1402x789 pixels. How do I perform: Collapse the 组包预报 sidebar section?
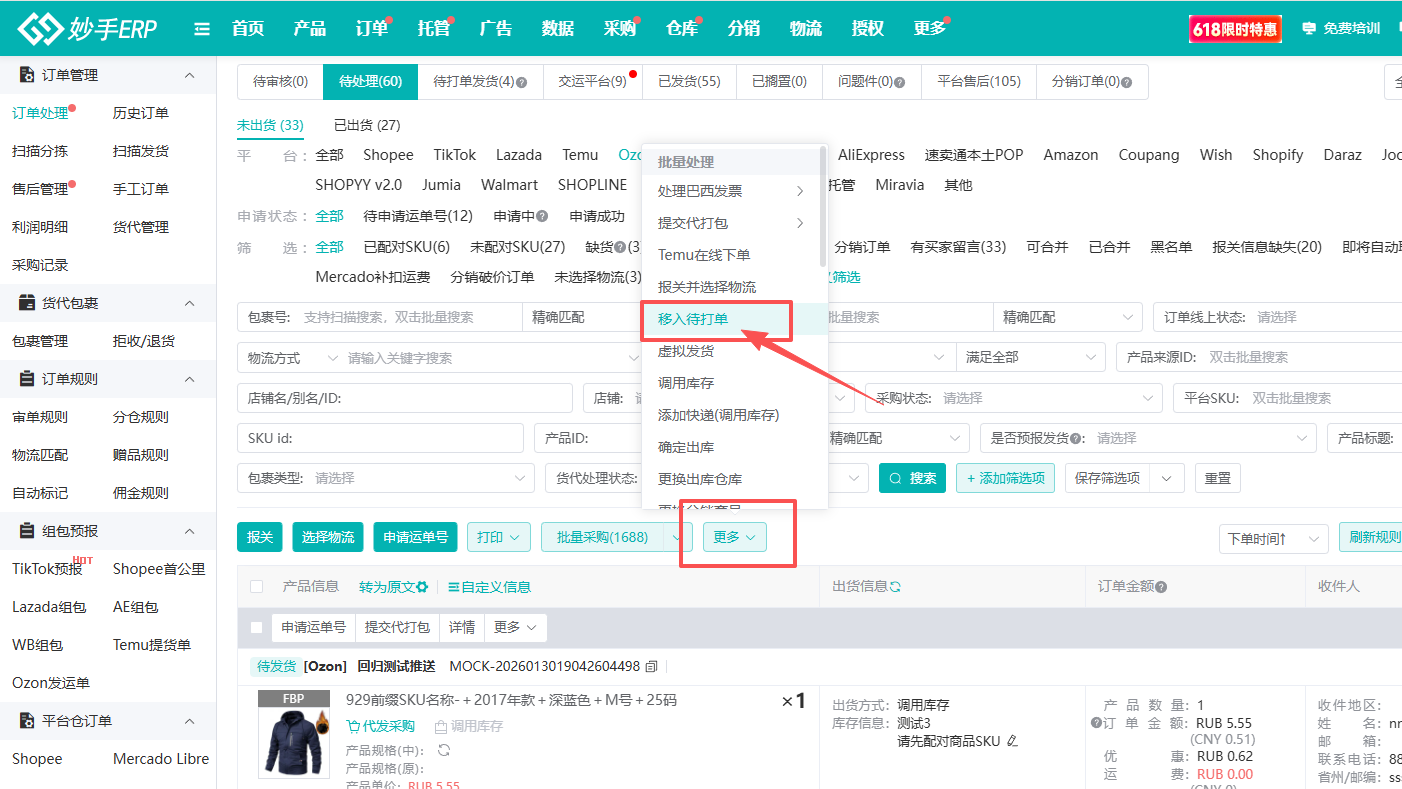[x=190, y=531]
